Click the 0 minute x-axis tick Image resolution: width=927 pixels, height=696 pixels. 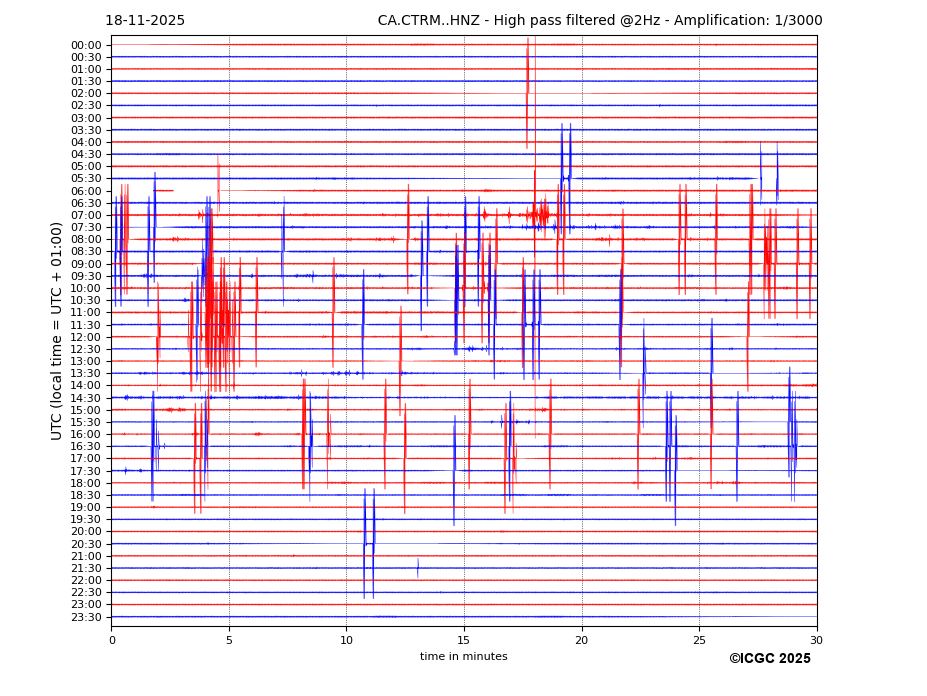point(112,640)
